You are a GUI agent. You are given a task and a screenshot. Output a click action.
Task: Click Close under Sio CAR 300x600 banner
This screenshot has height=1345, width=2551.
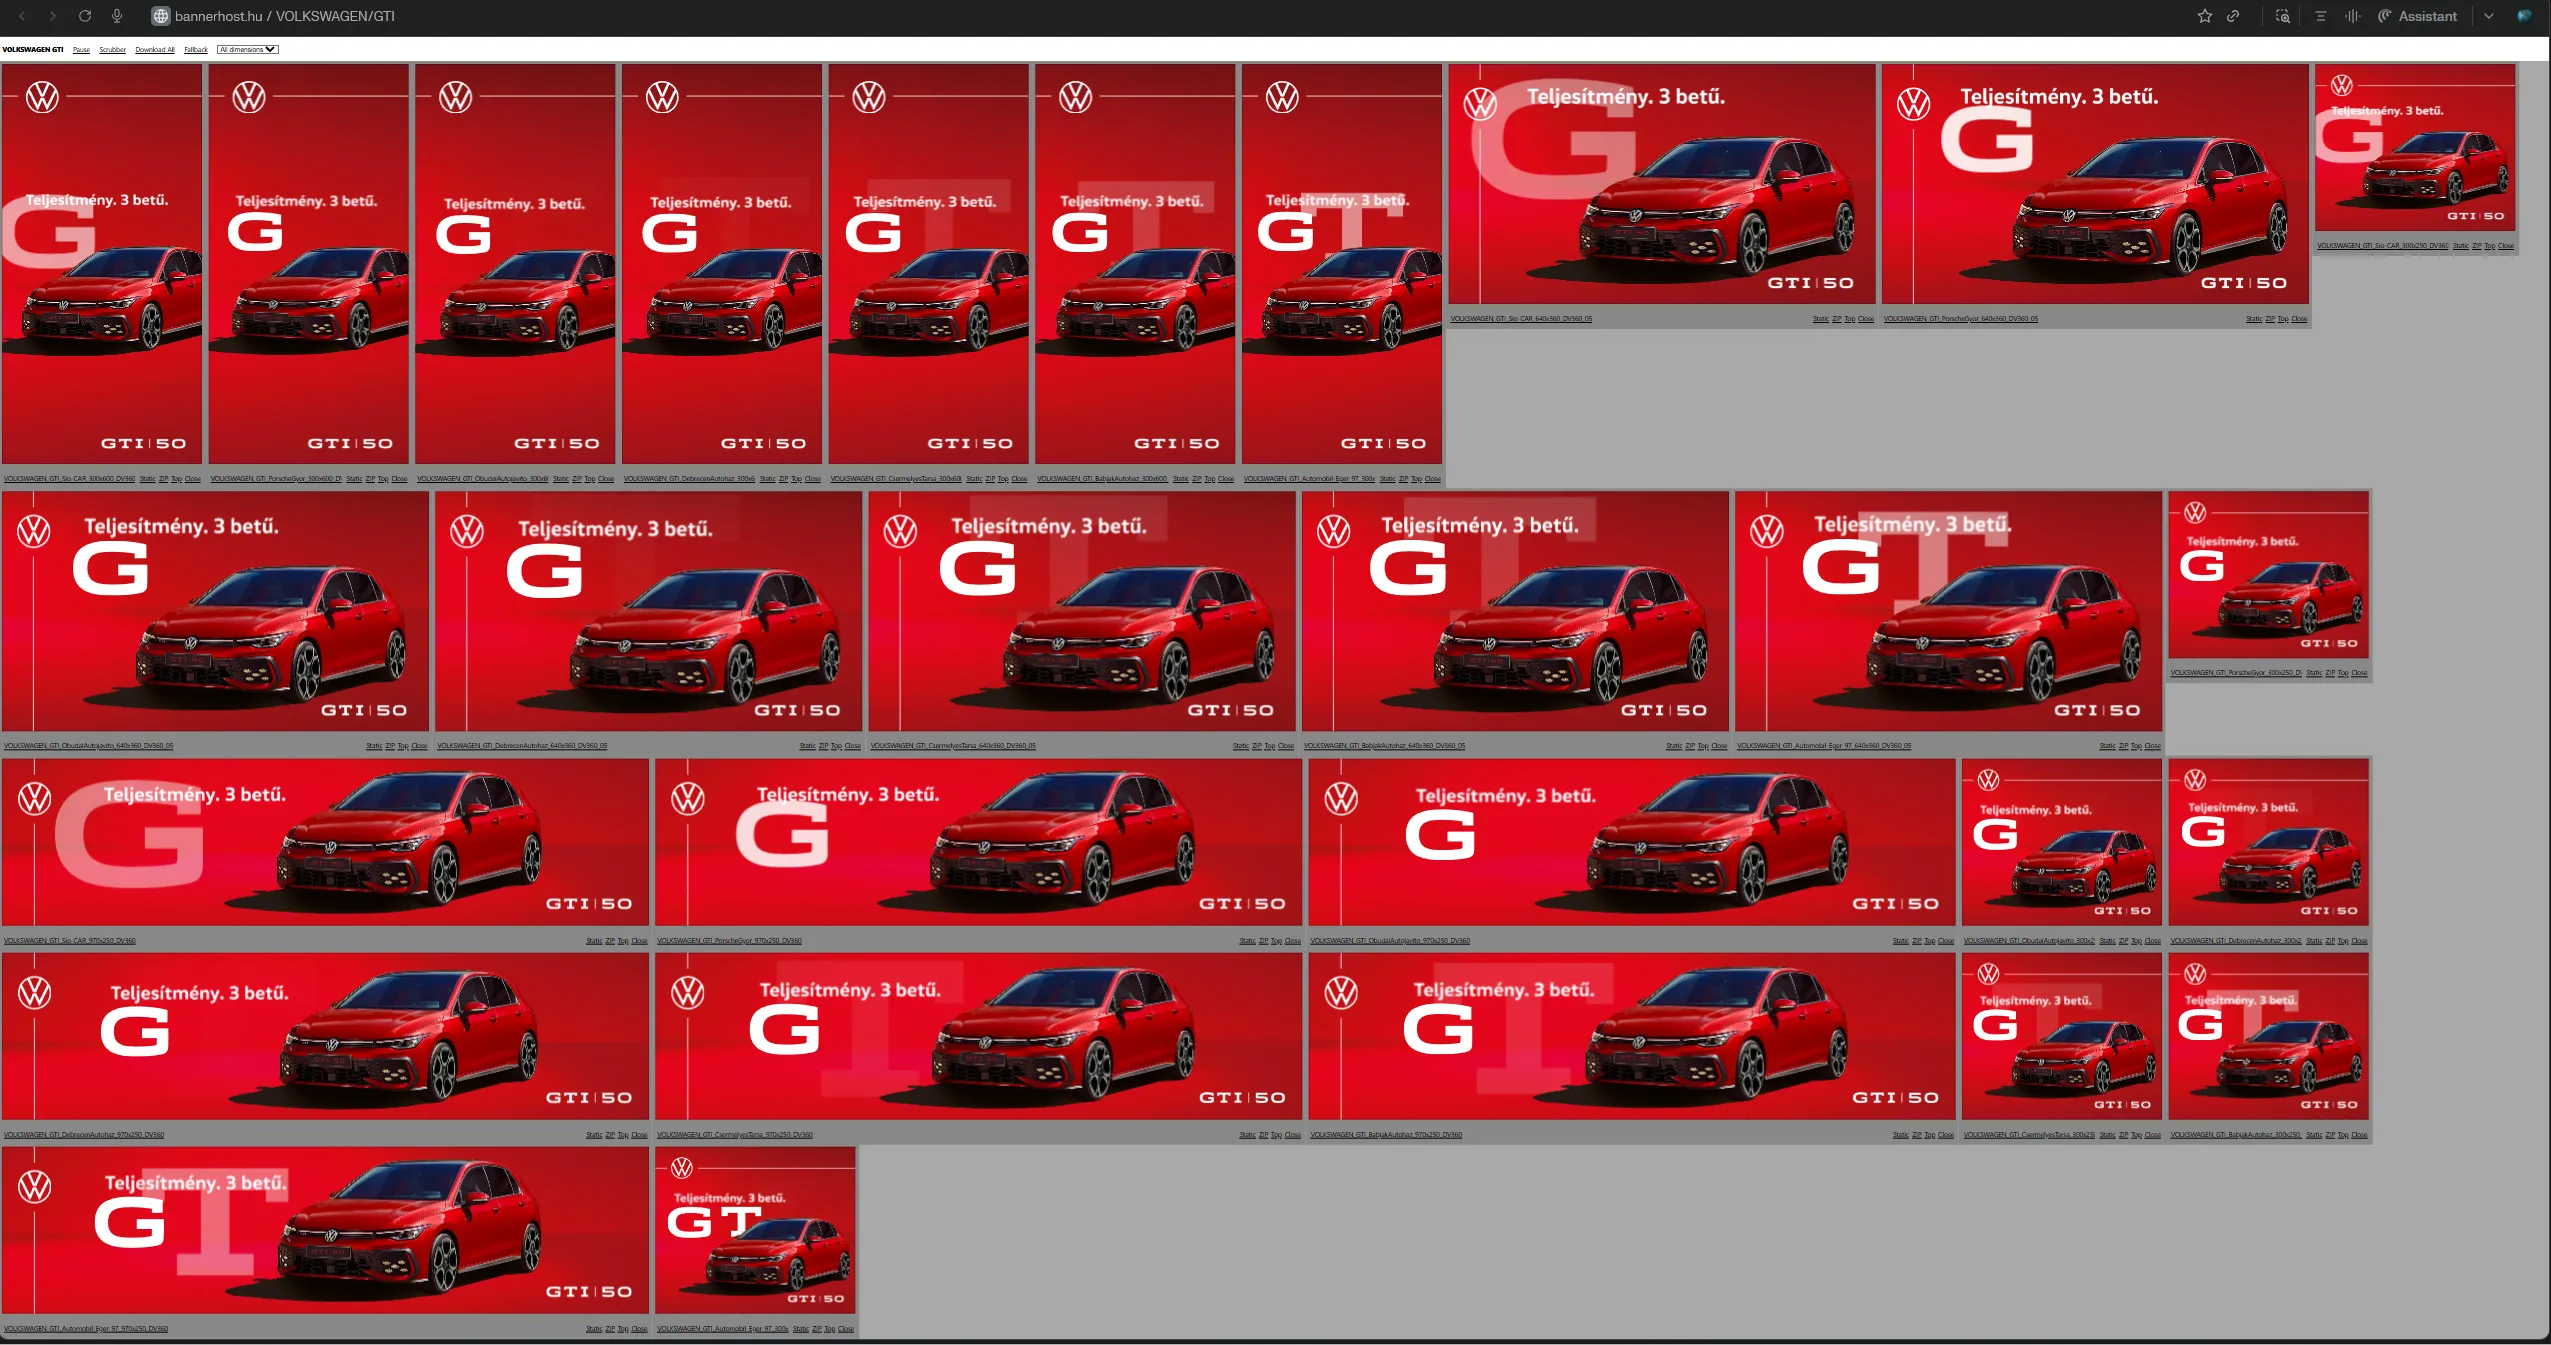[193, 479]
